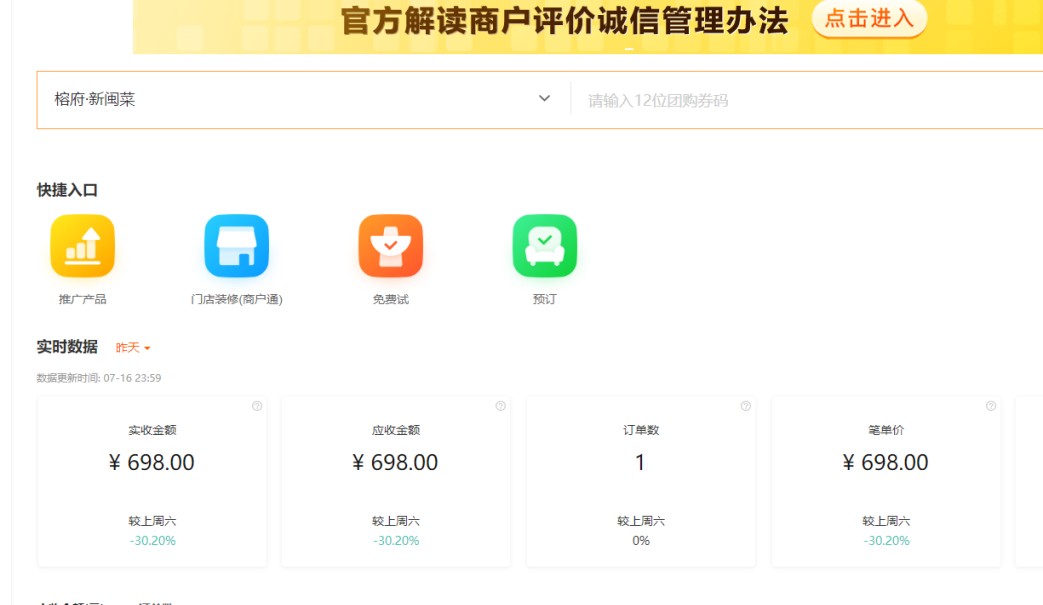Click the help icon on 笔单价 card
This screenshot has height=605, width=1043.
point(991,406)
